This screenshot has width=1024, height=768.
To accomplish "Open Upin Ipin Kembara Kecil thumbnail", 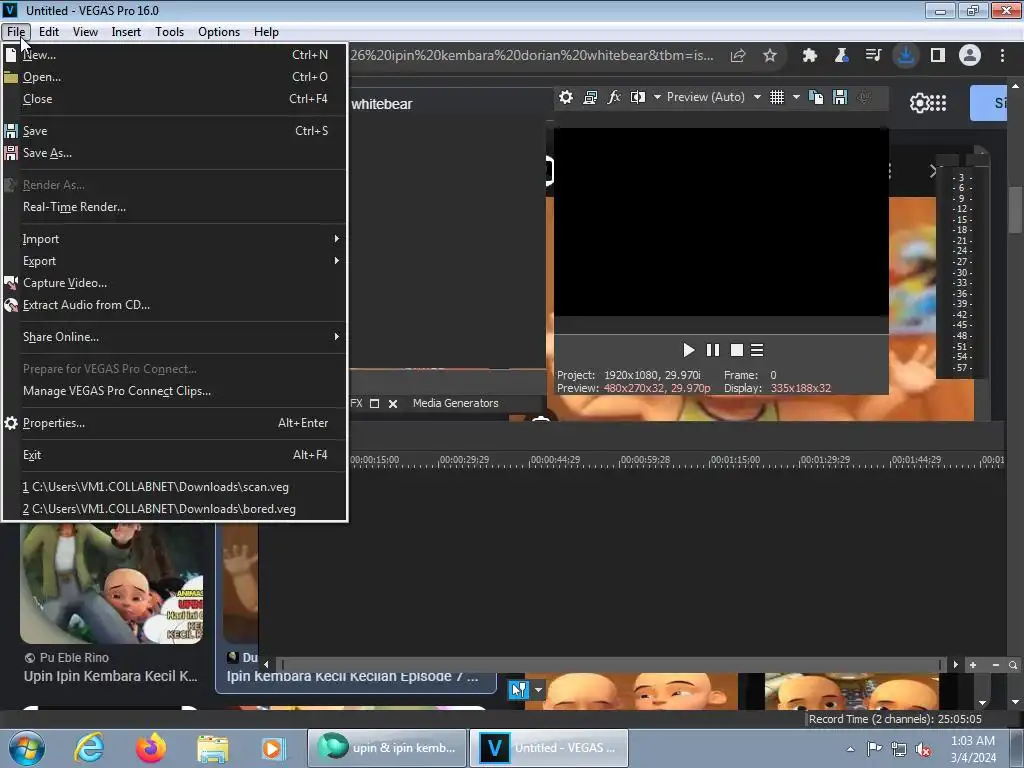I will tap(112, 583).
